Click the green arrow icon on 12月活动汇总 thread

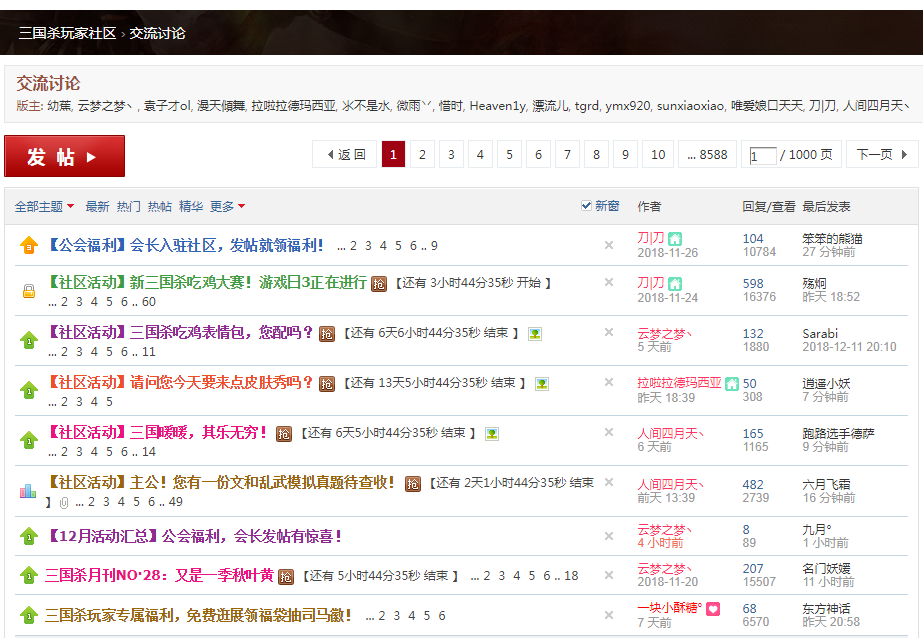pos(28,536)
